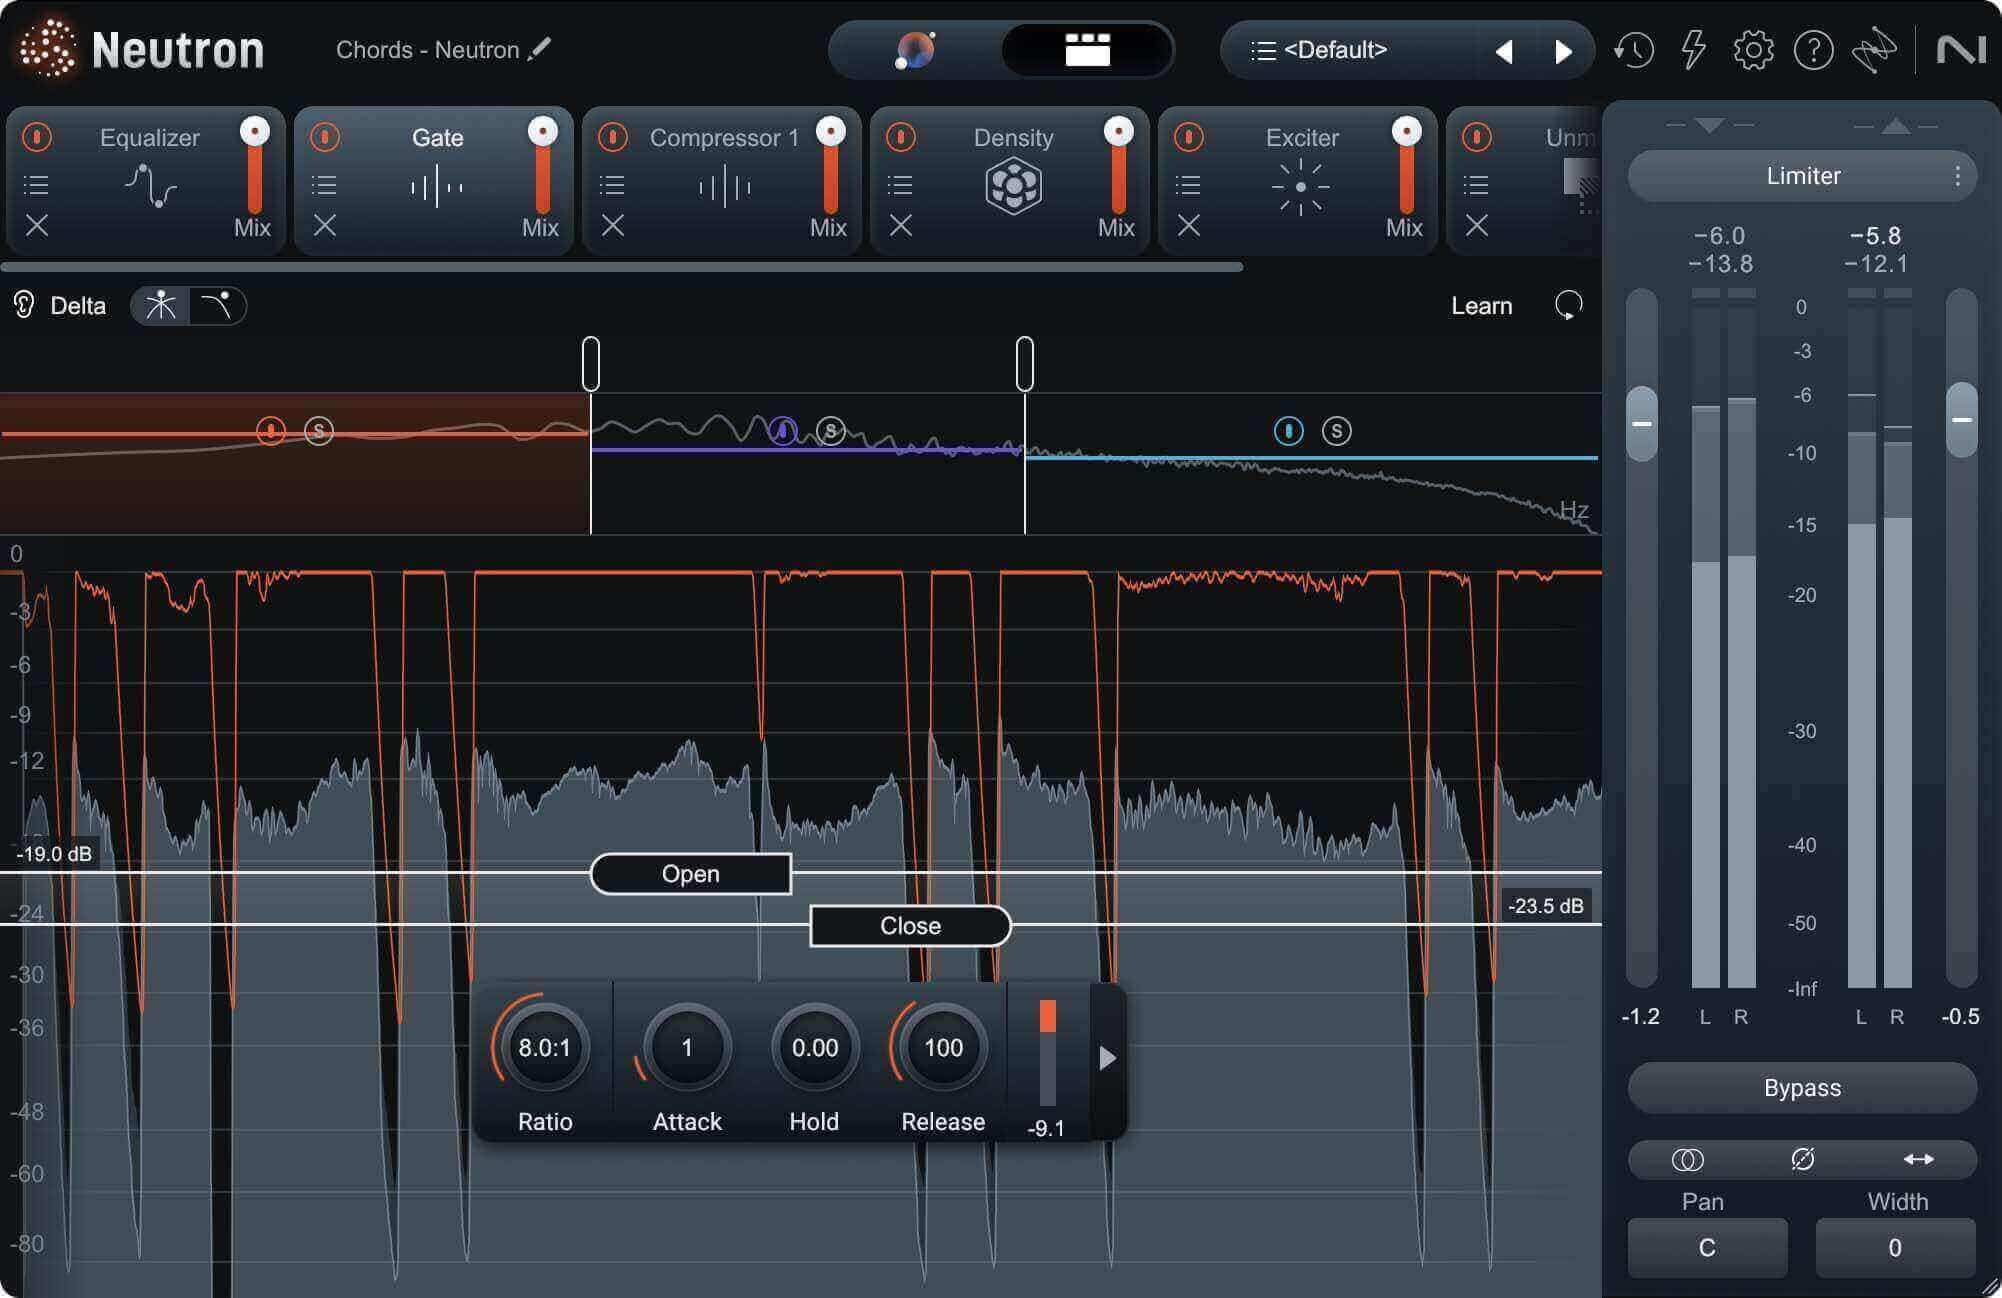
Task: Click the Learn crossover button
Action: [x=1481, y=306]
